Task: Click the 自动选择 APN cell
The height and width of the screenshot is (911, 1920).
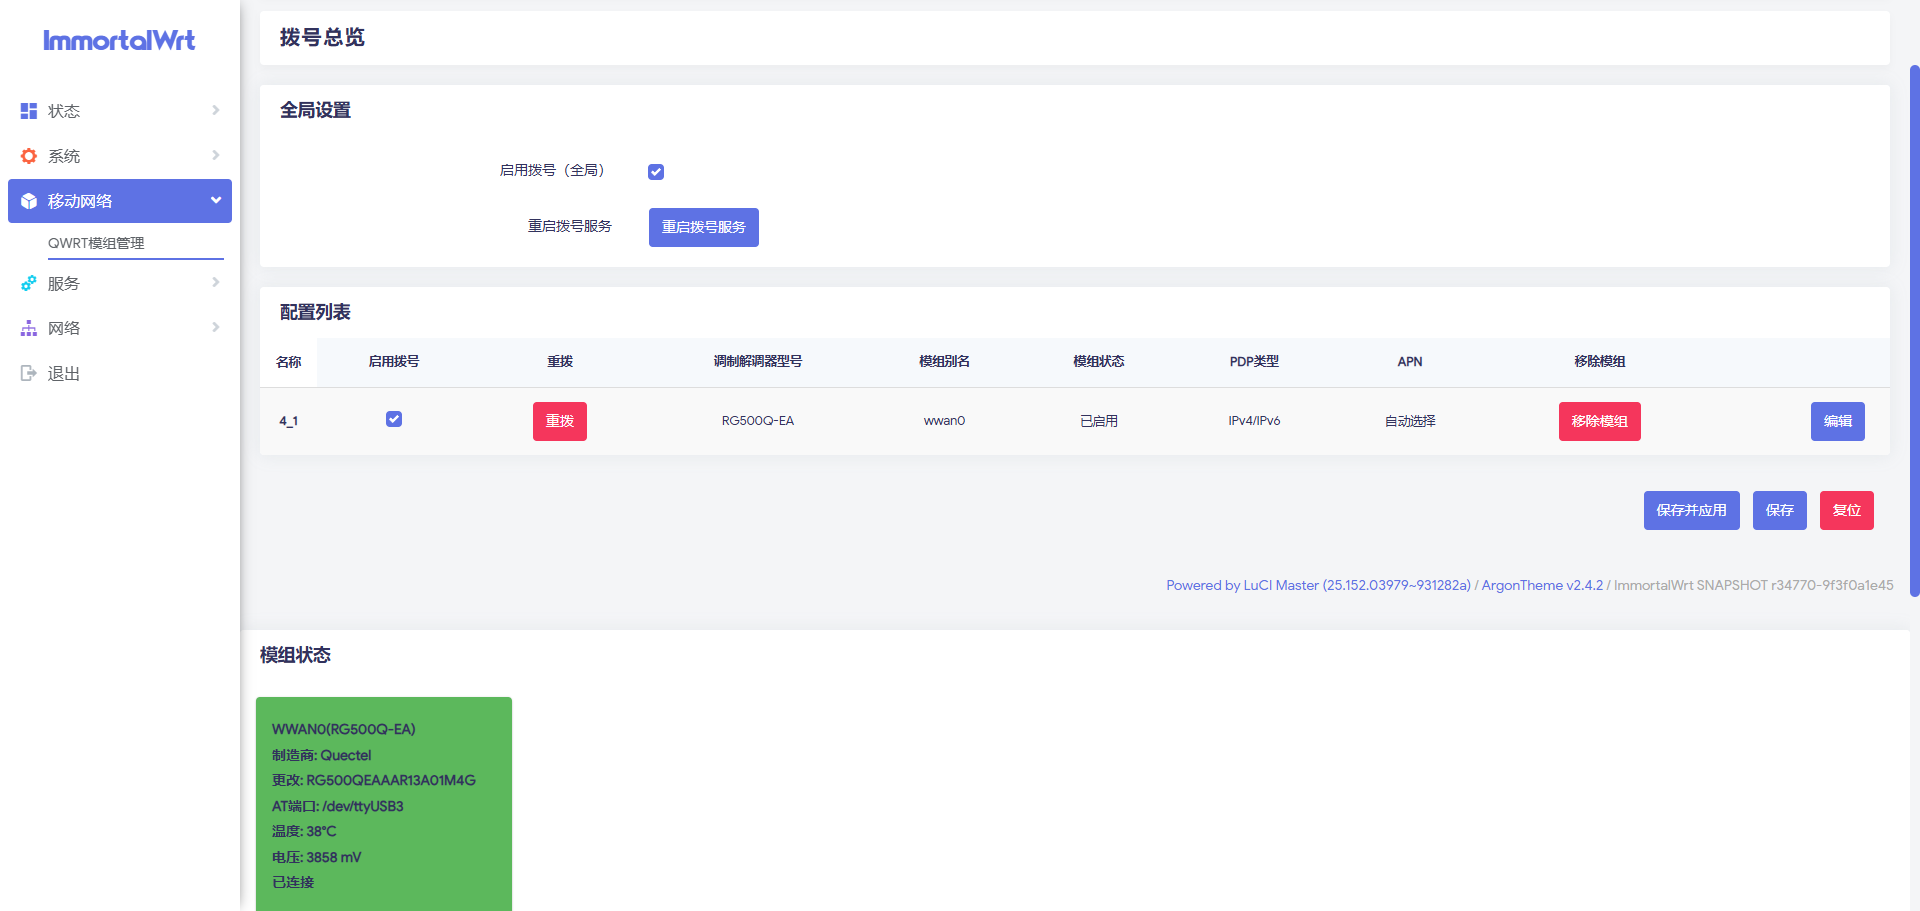Action: click(x=1410, y=421)
